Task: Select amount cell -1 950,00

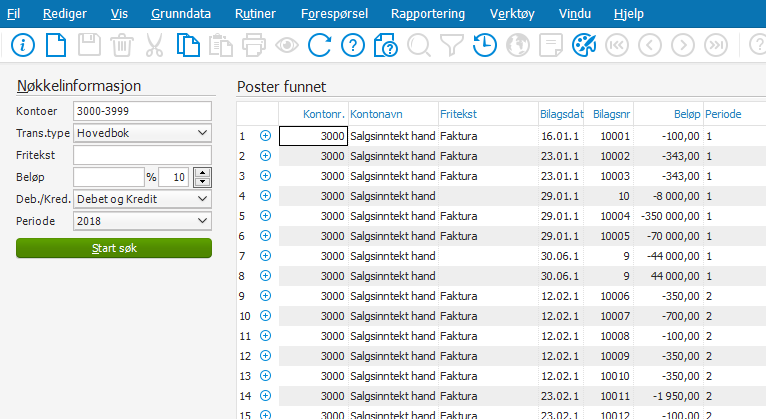Action: tap(668, 396)
